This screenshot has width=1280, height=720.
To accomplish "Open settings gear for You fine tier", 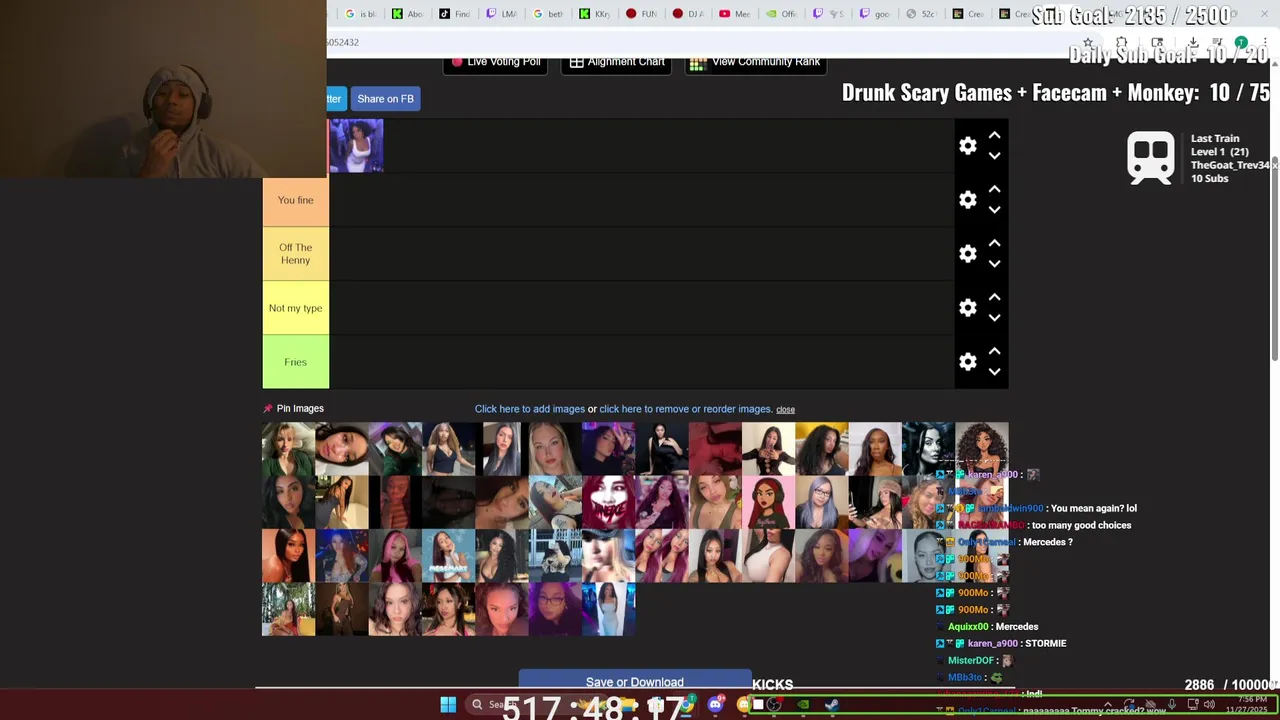I will pos(967,200).
